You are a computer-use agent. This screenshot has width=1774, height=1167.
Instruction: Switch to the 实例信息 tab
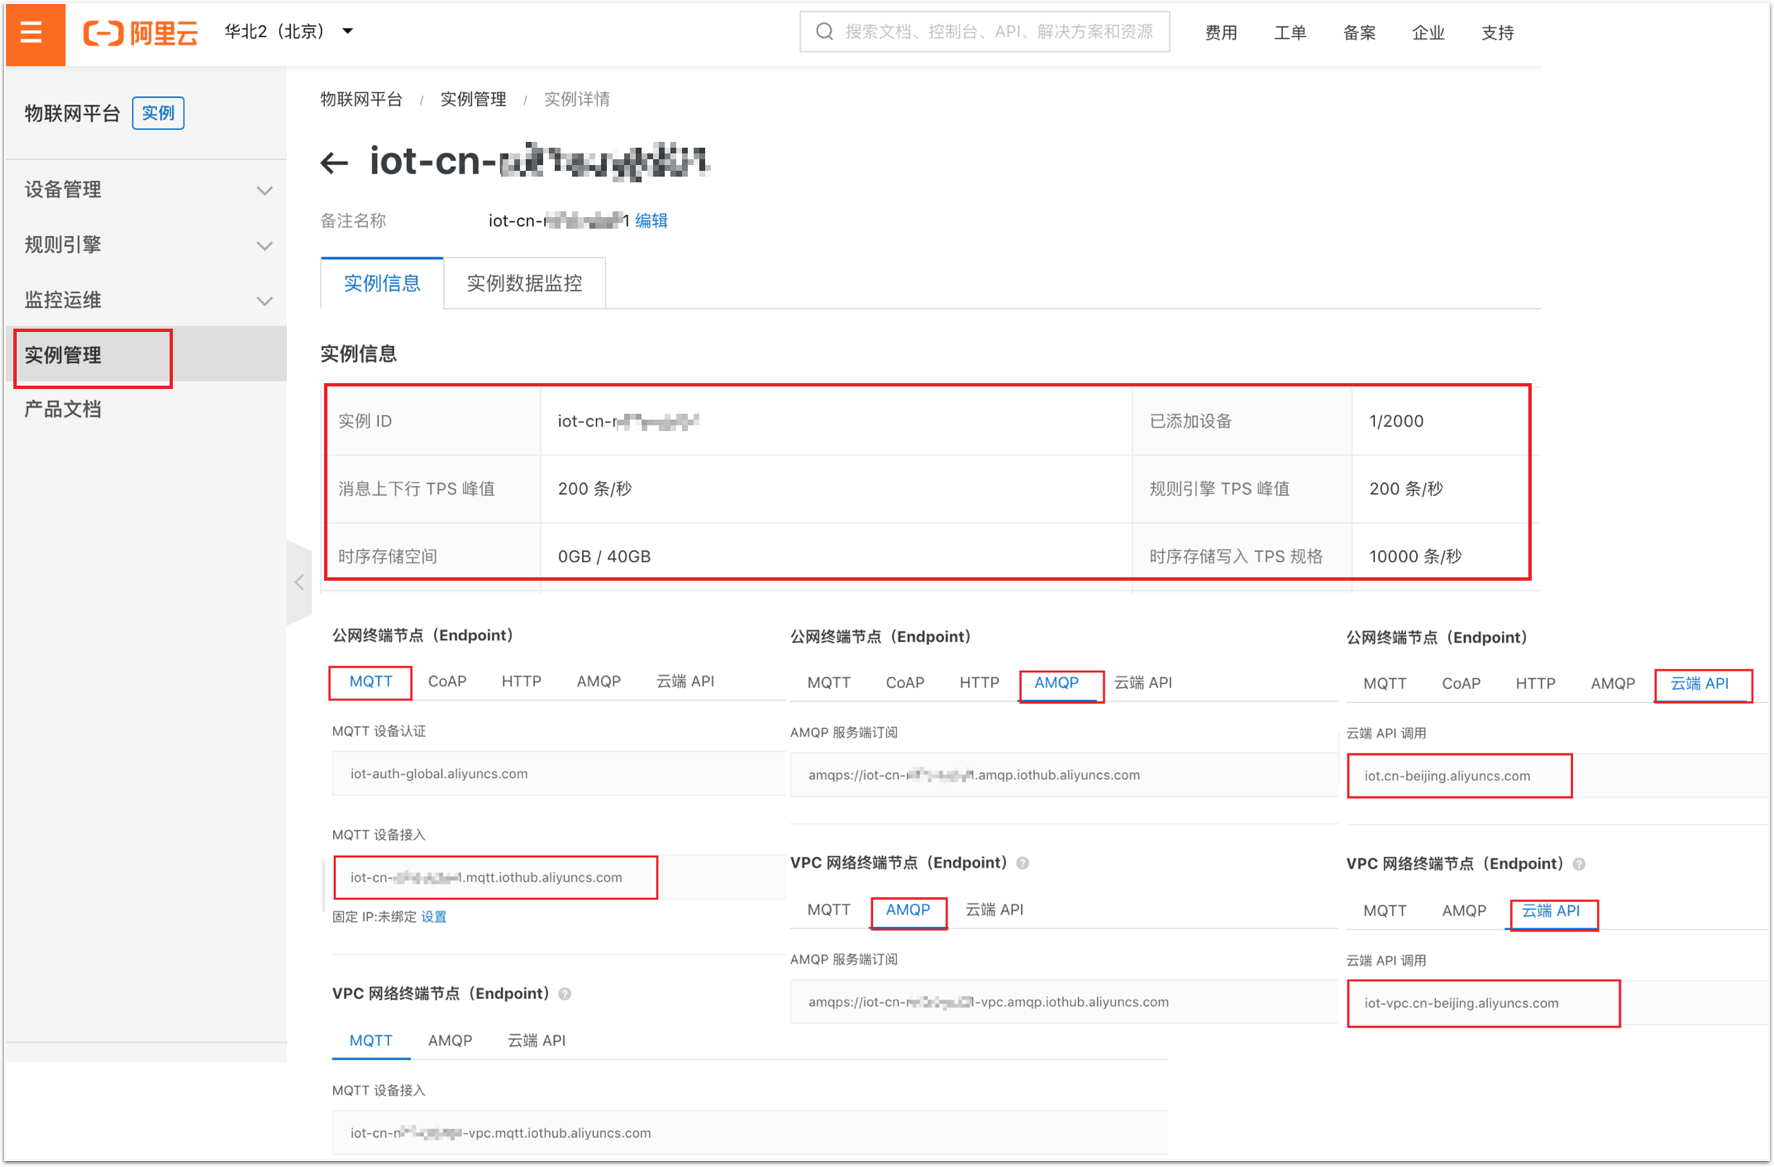point(382,283)
